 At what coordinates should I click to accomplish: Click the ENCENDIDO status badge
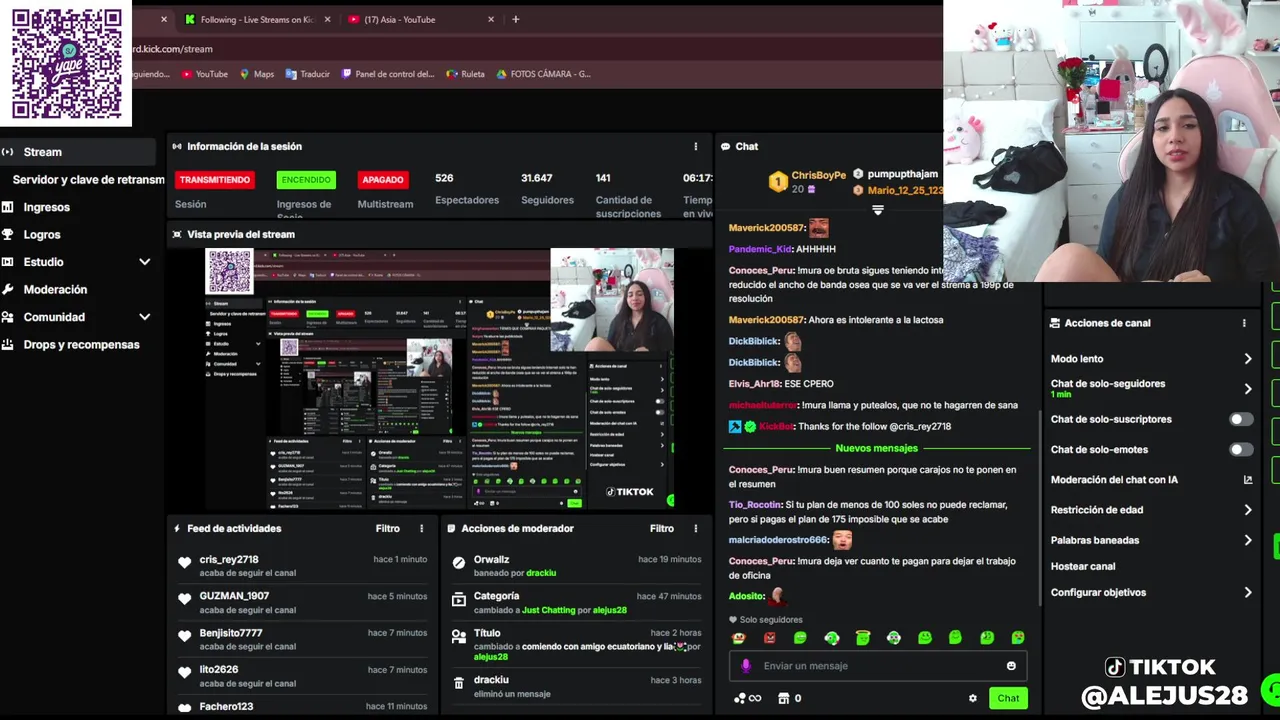tap(306, 180)
